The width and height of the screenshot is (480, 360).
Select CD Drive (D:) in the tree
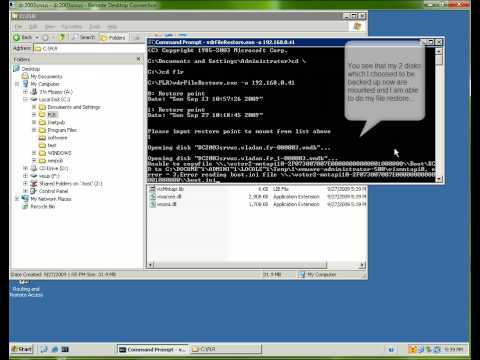click(54, 168)
